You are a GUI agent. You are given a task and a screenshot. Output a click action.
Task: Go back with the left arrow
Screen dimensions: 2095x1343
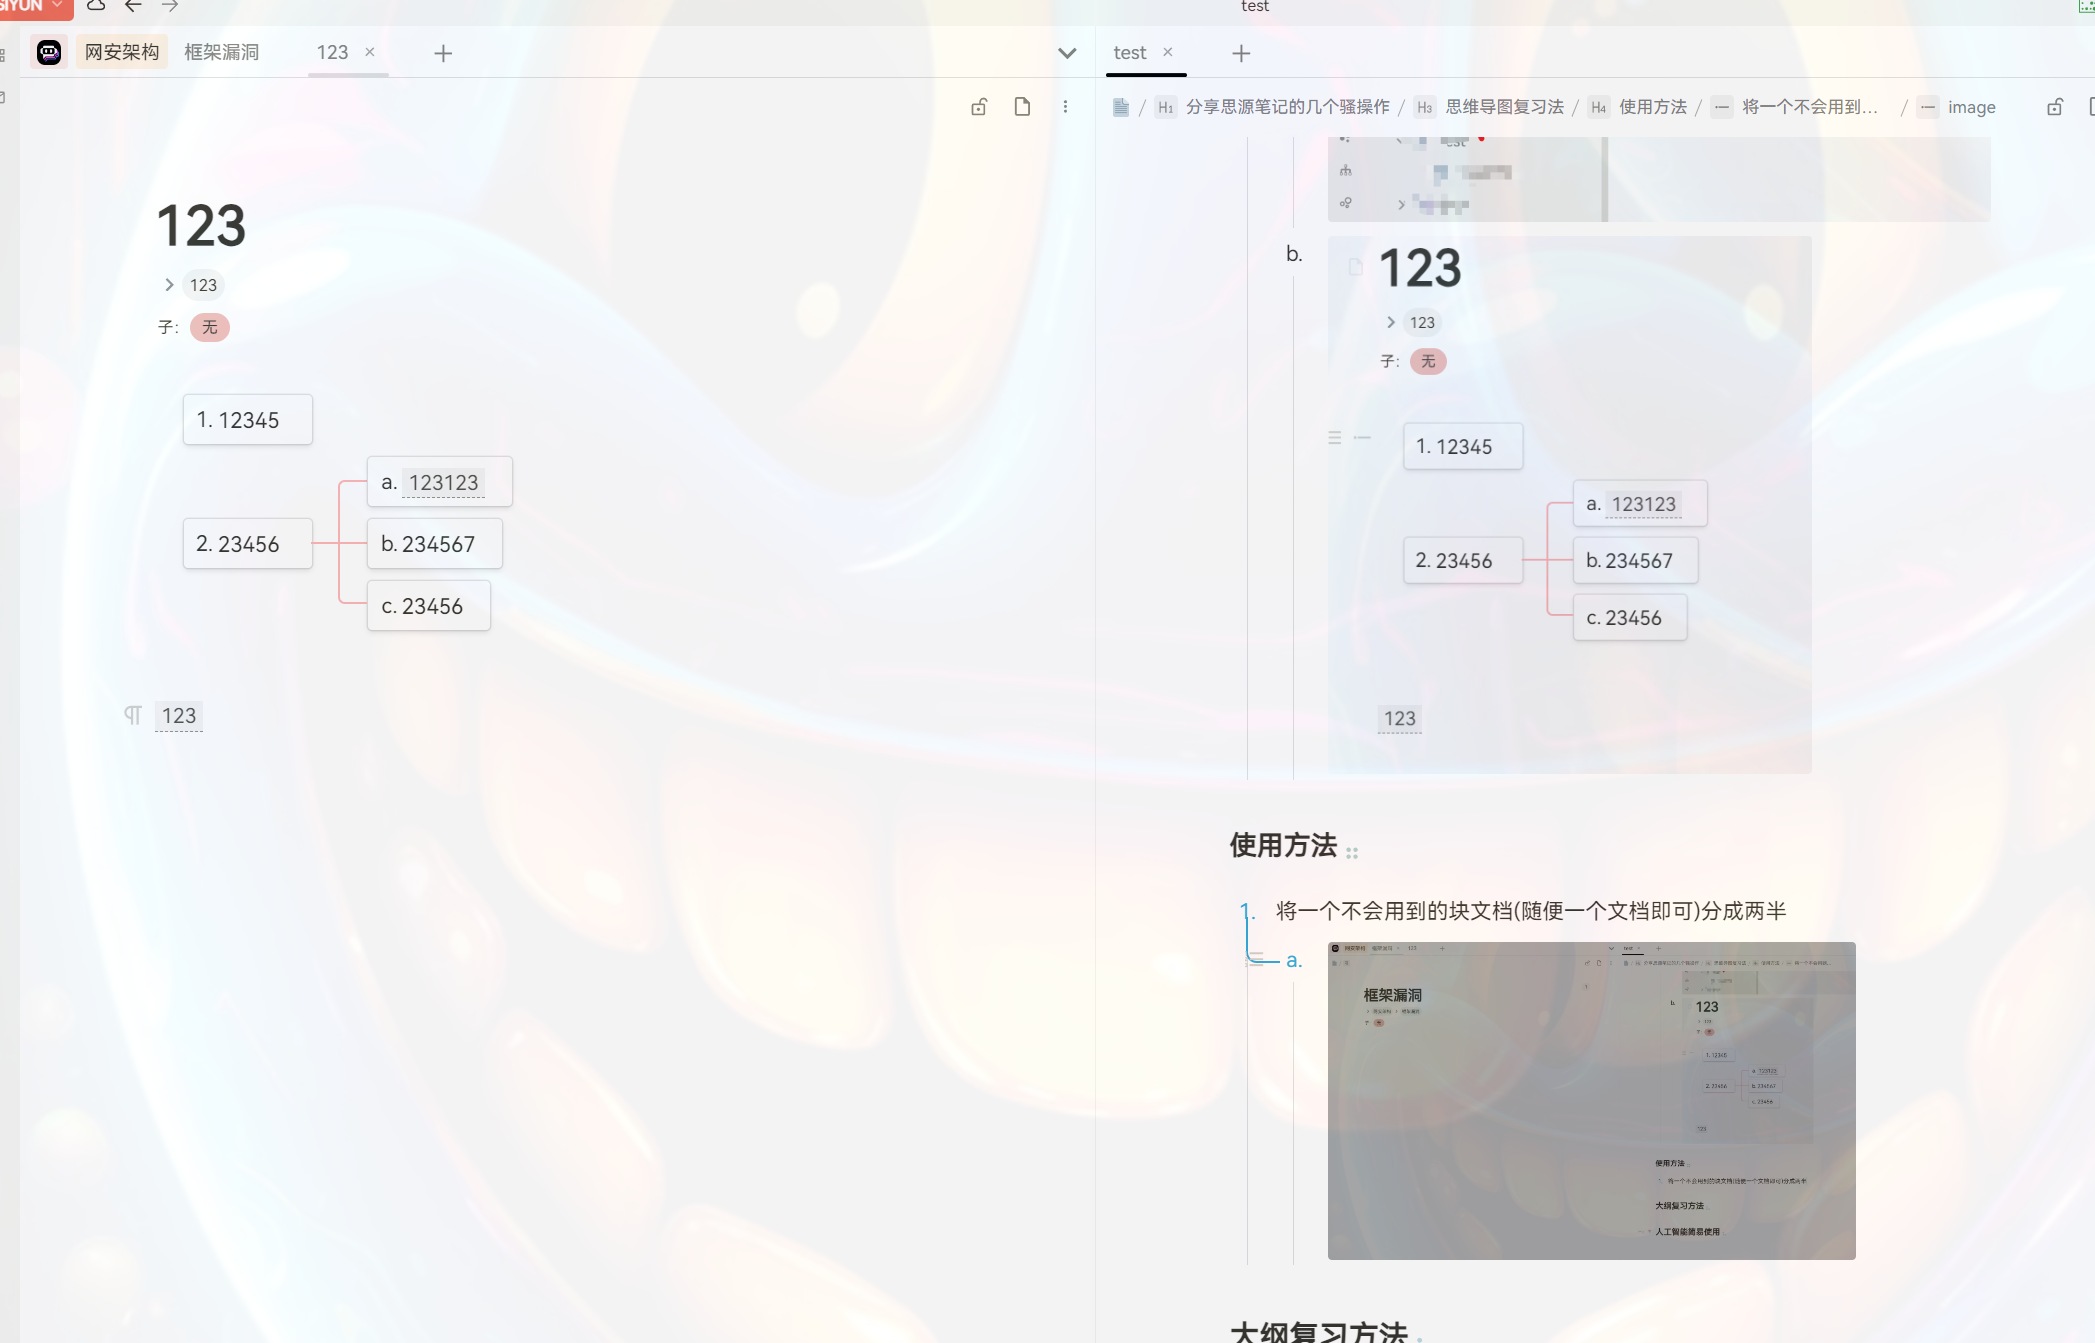133,6
